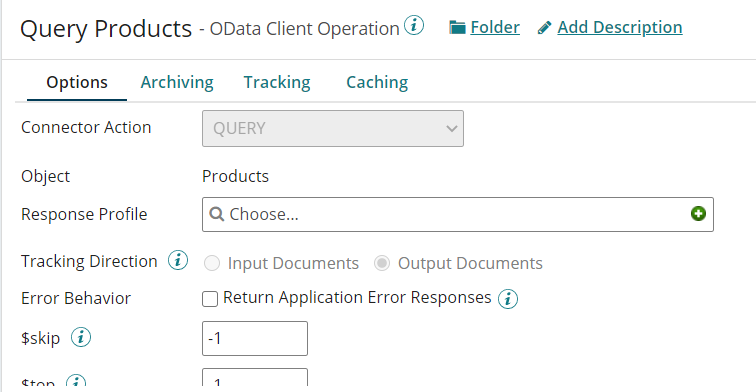Select the Input Documents radio button
Viewport: 756px width, 392px height.
212,263
